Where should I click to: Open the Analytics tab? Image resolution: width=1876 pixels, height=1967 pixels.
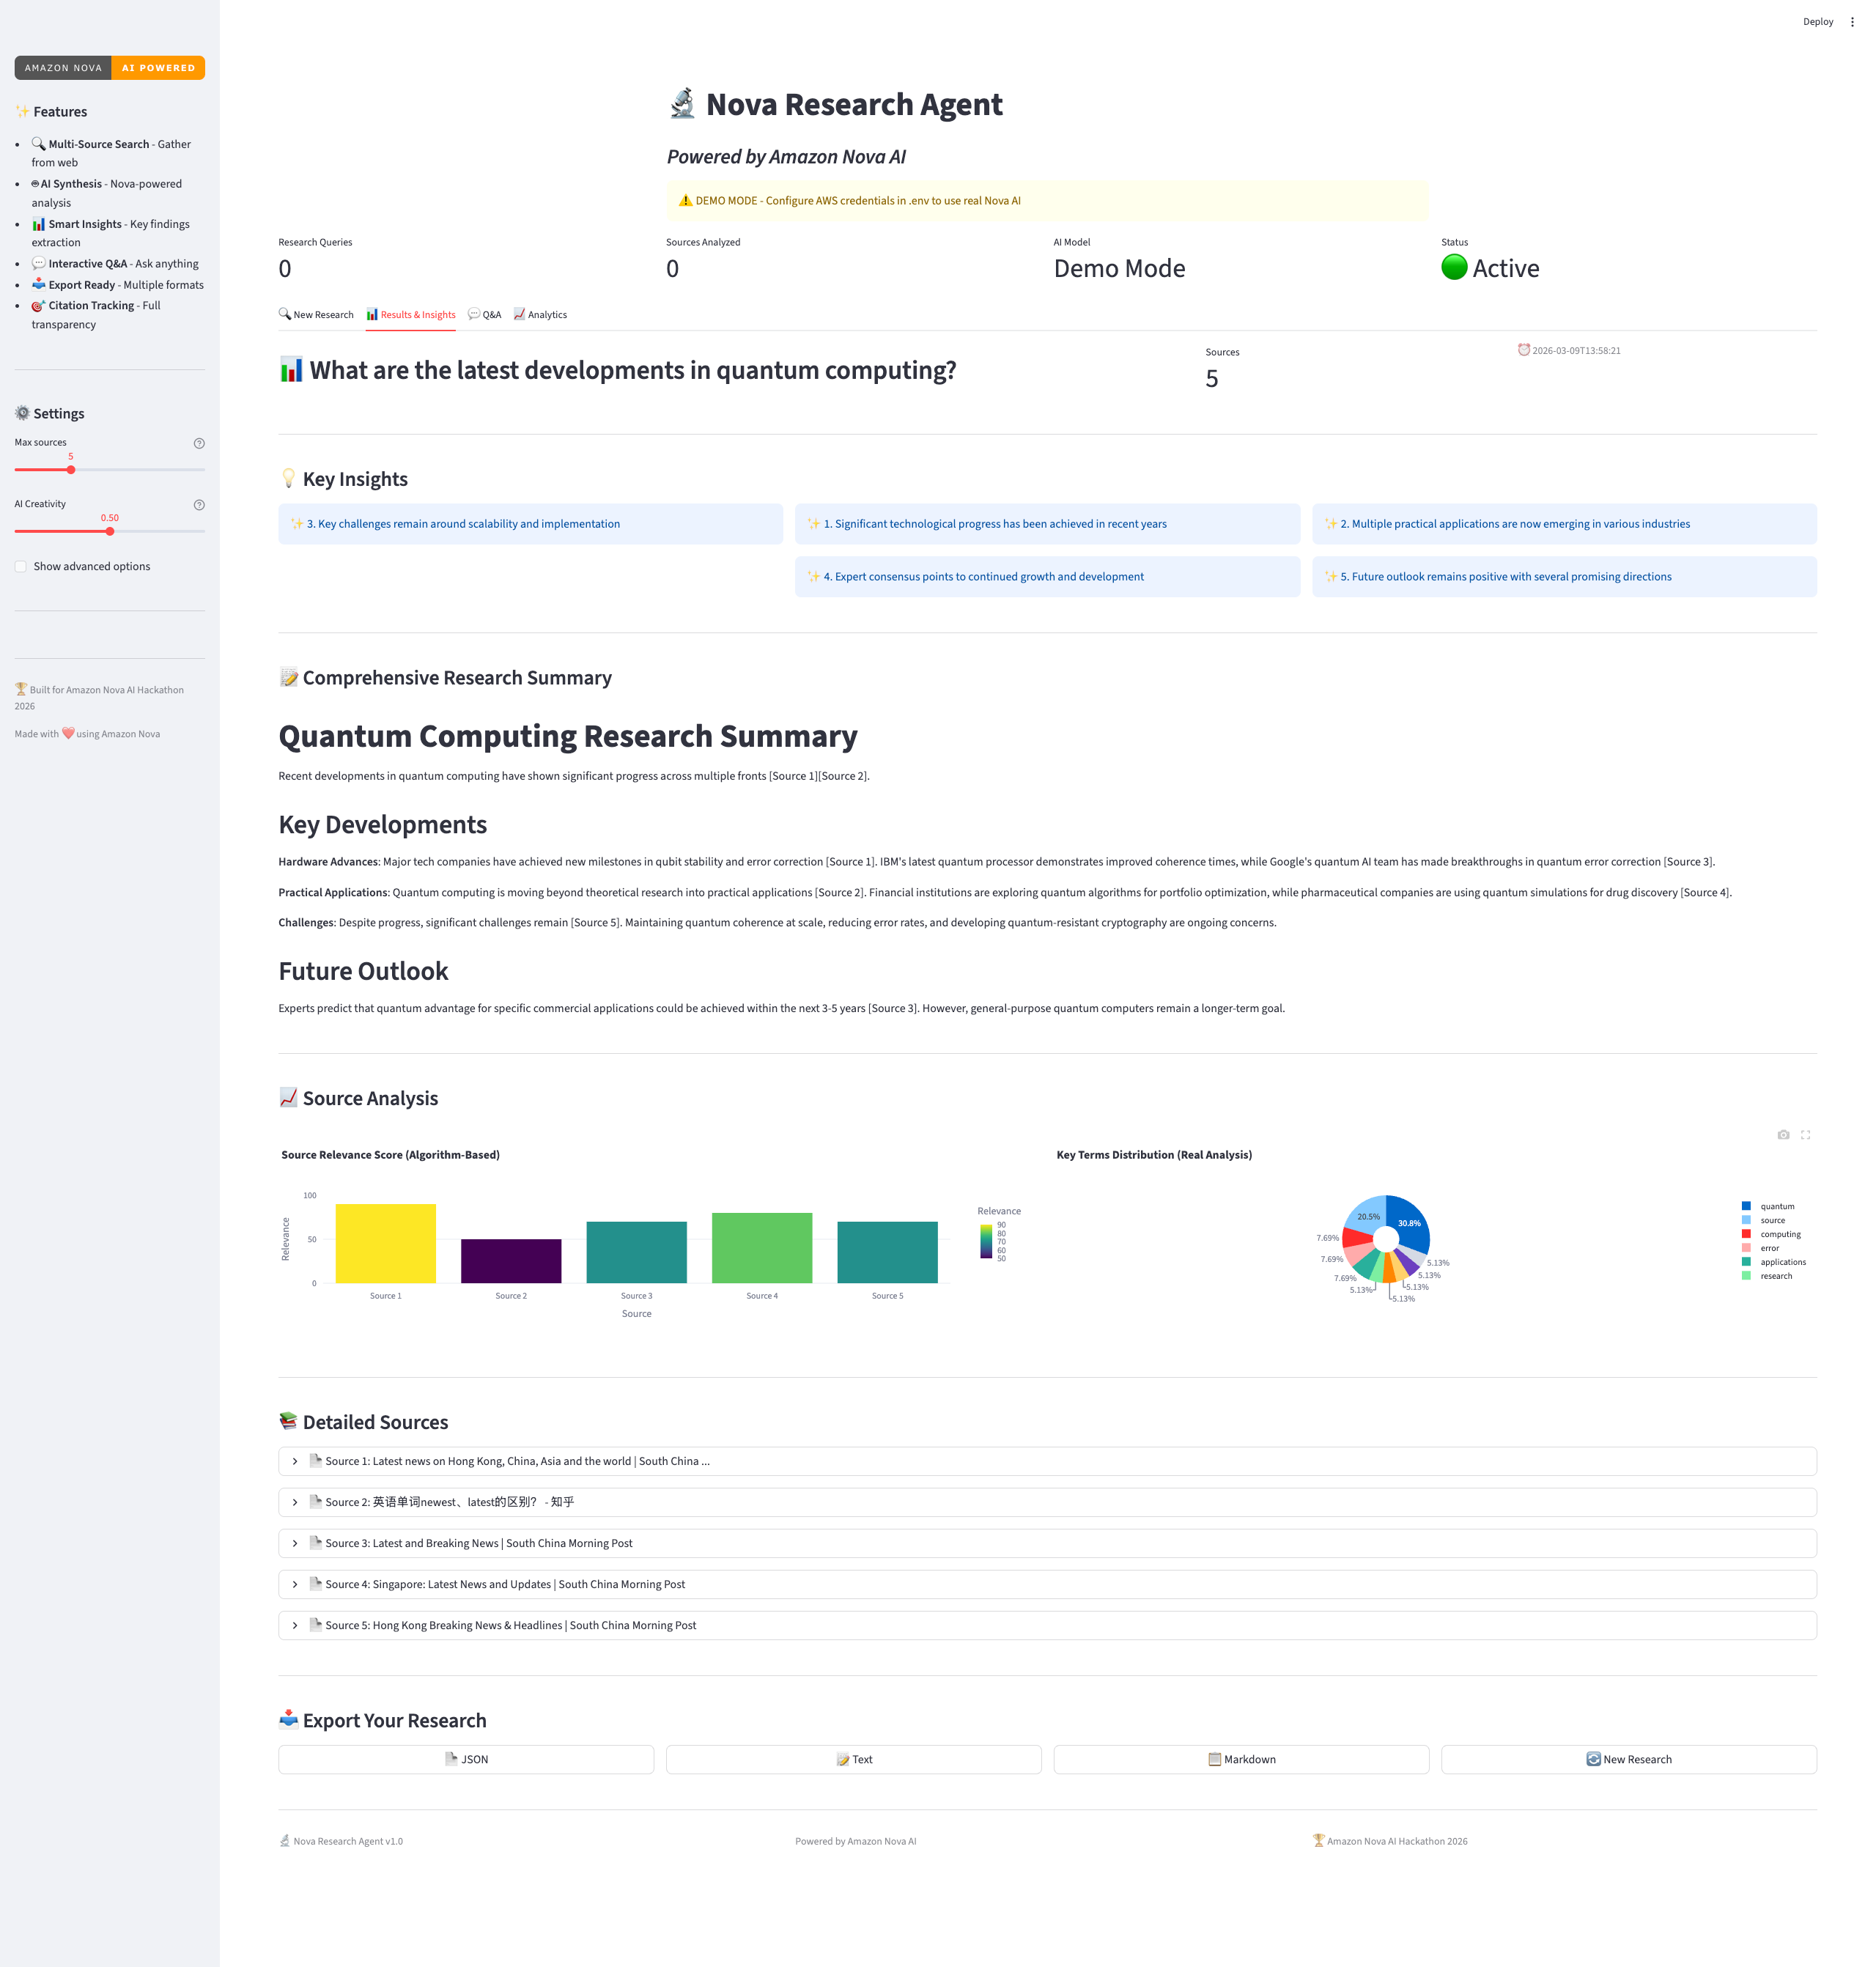[x=540, y=314]
